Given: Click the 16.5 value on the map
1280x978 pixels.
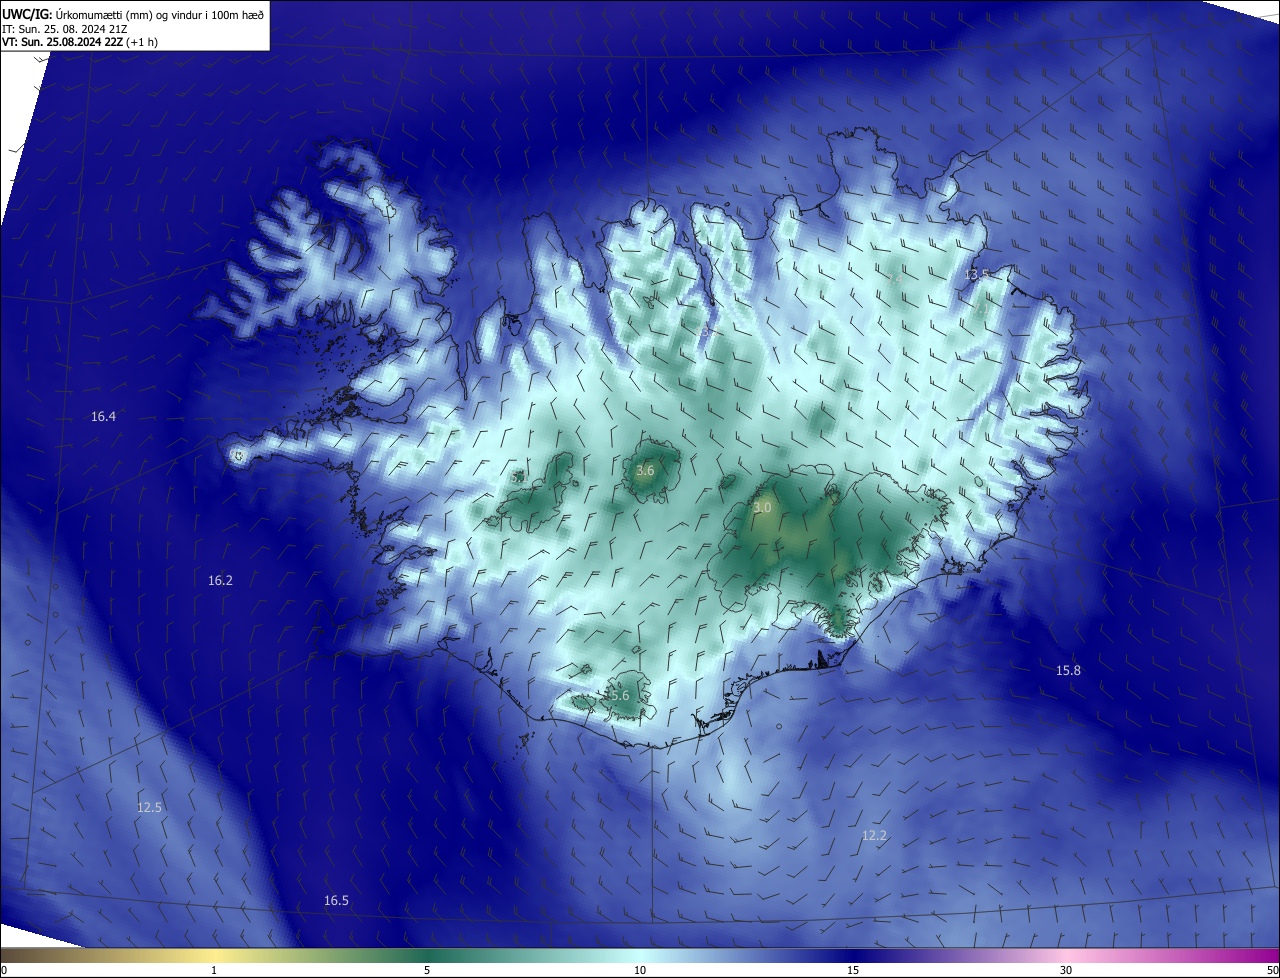Looking at the screenshot, I should tap(336, 900).
